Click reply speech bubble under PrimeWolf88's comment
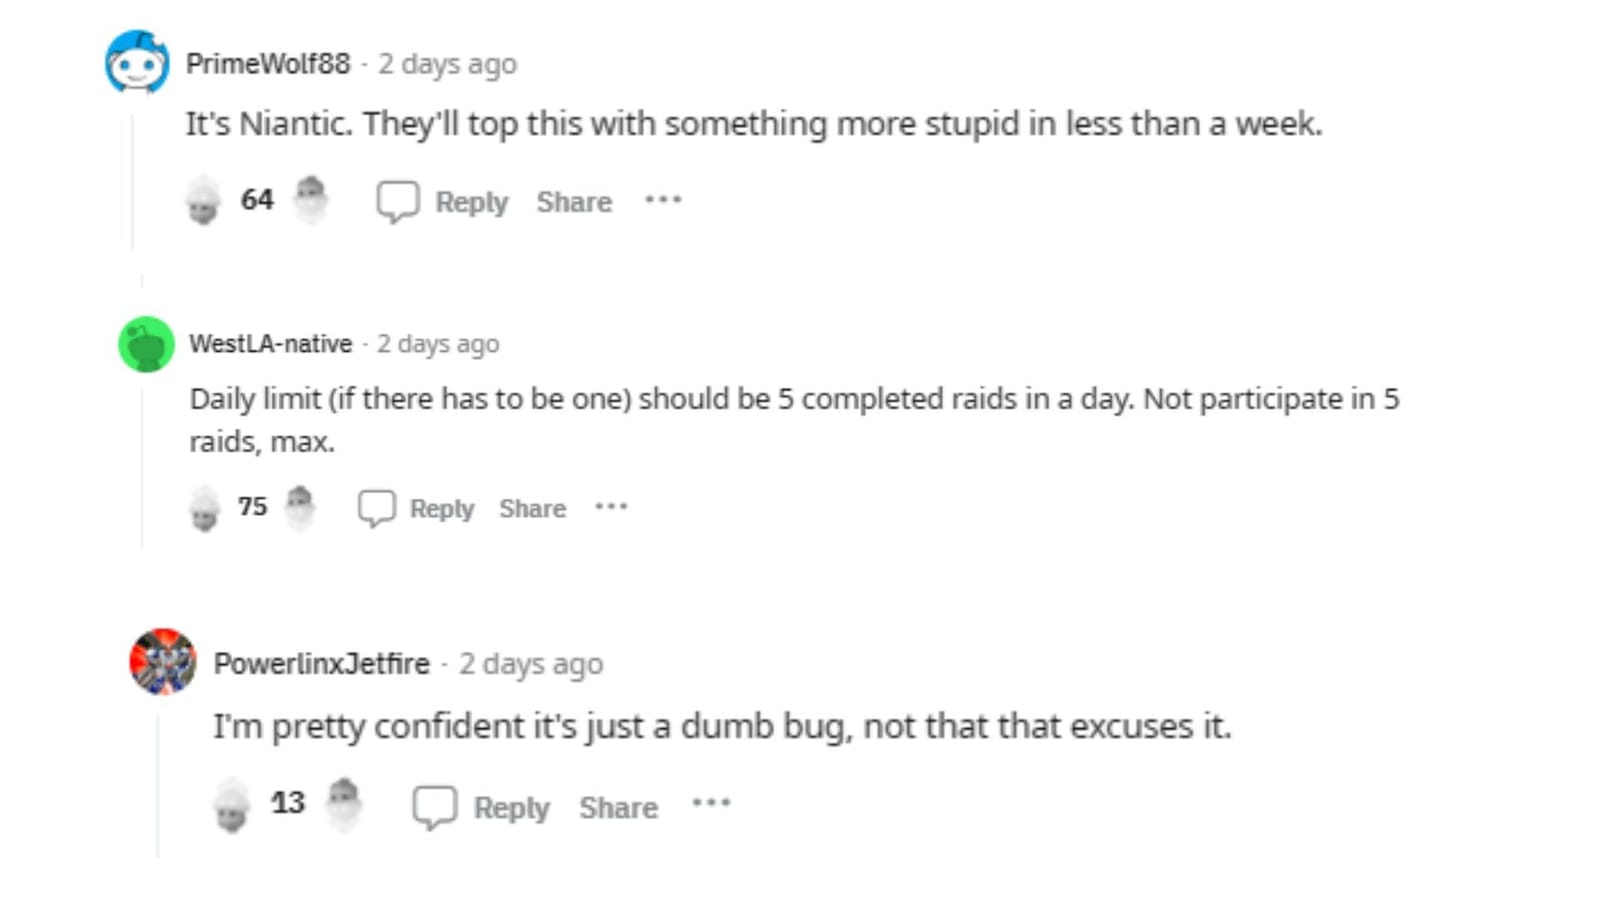The image size is (1600, 900). 397,201
